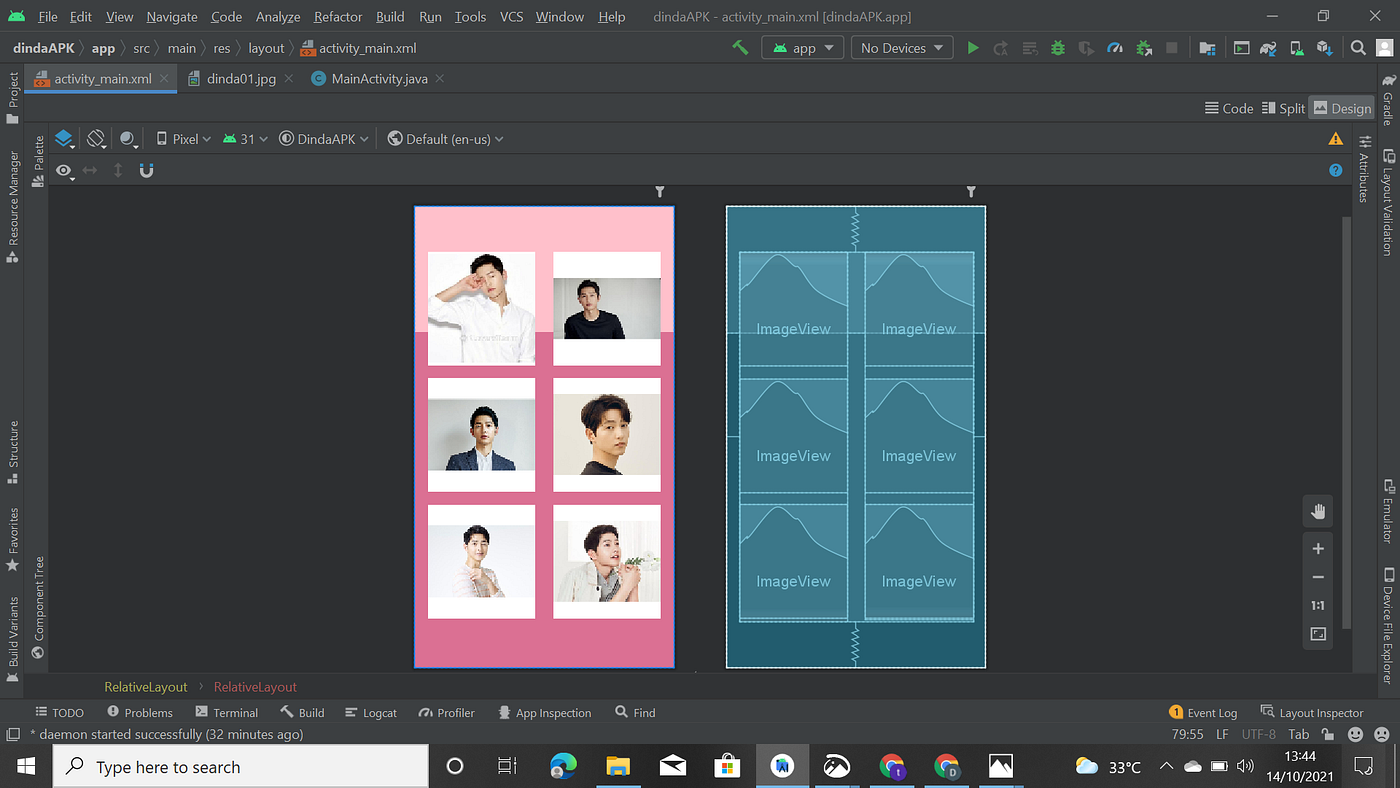Select the Pan surface tool

(x=1317, y=511)
